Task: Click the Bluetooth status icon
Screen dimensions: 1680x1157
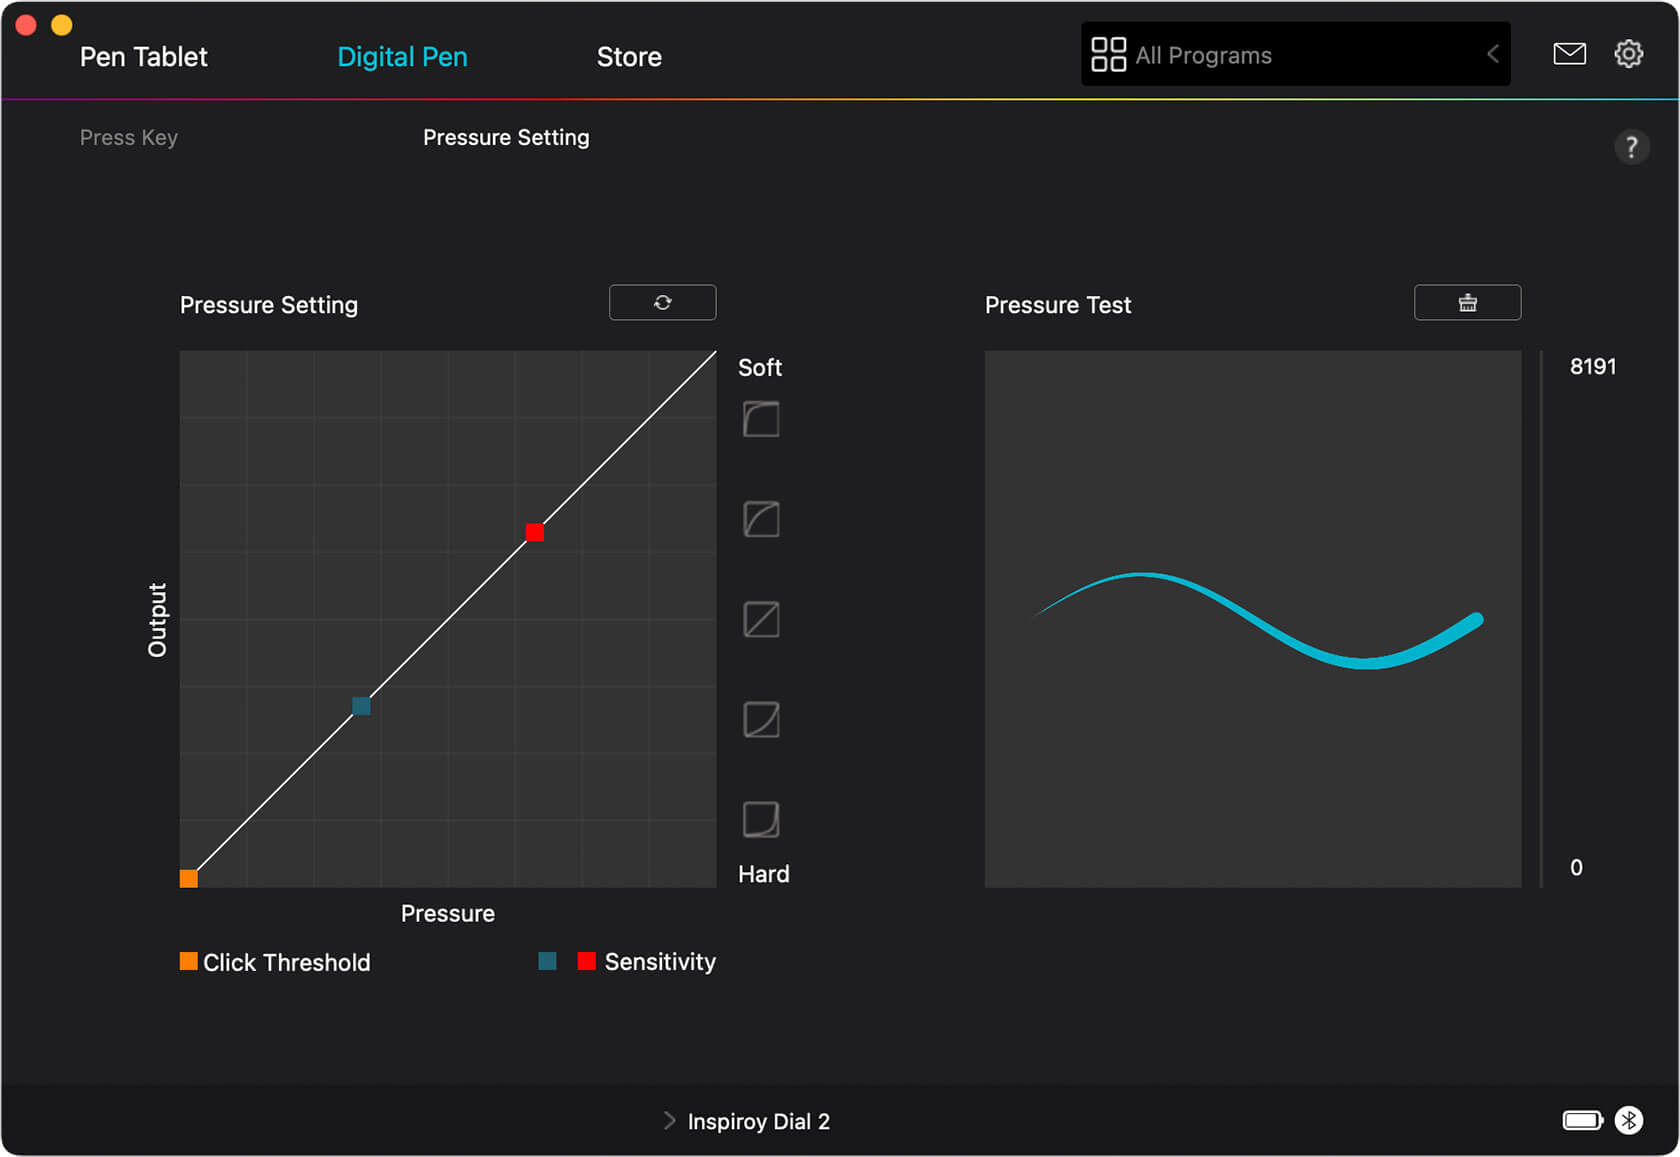Action: pos(1629,1120)
